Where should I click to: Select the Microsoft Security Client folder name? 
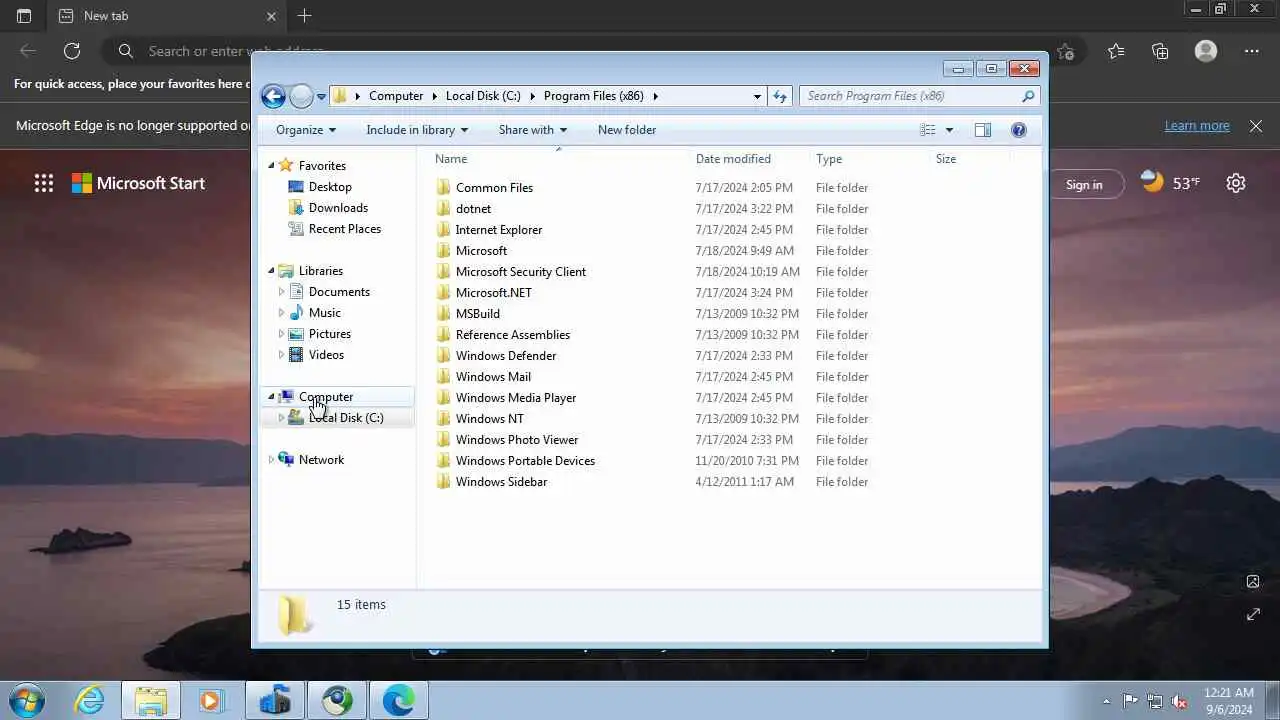[x=521, y=272]
